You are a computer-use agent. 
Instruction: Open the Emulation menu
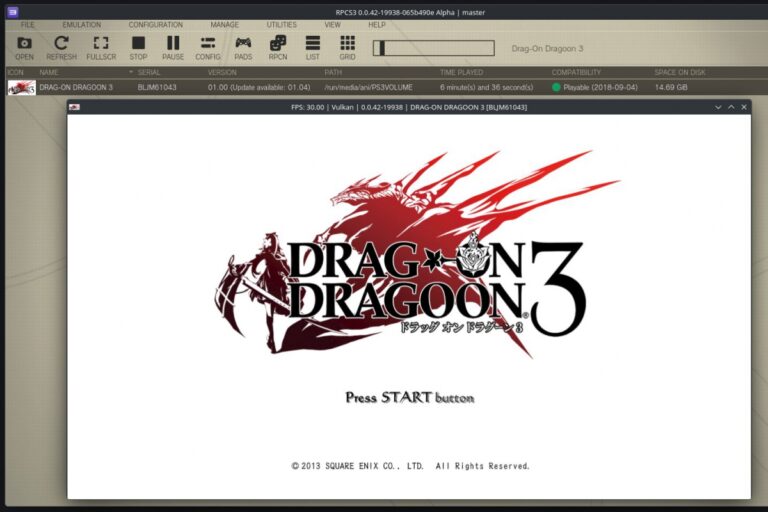pyautogui.click(x=81, y=24)
